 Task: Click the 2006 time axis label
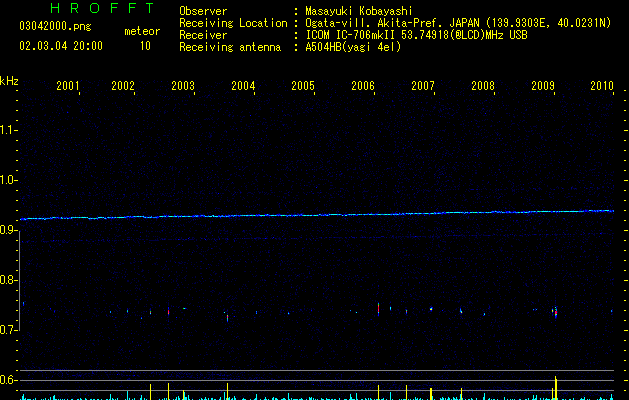363,85
